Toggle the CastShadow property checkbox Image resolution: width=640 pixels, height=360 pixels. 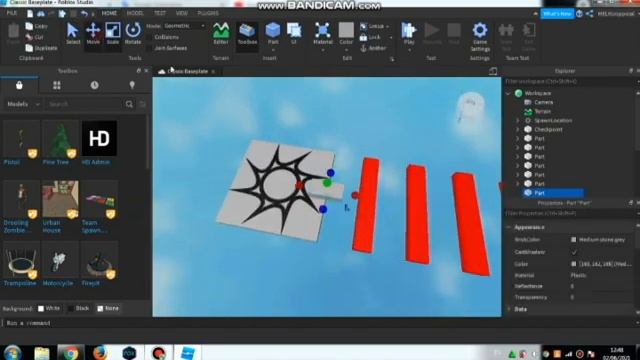pyautogui.click(x=574, y=252)
